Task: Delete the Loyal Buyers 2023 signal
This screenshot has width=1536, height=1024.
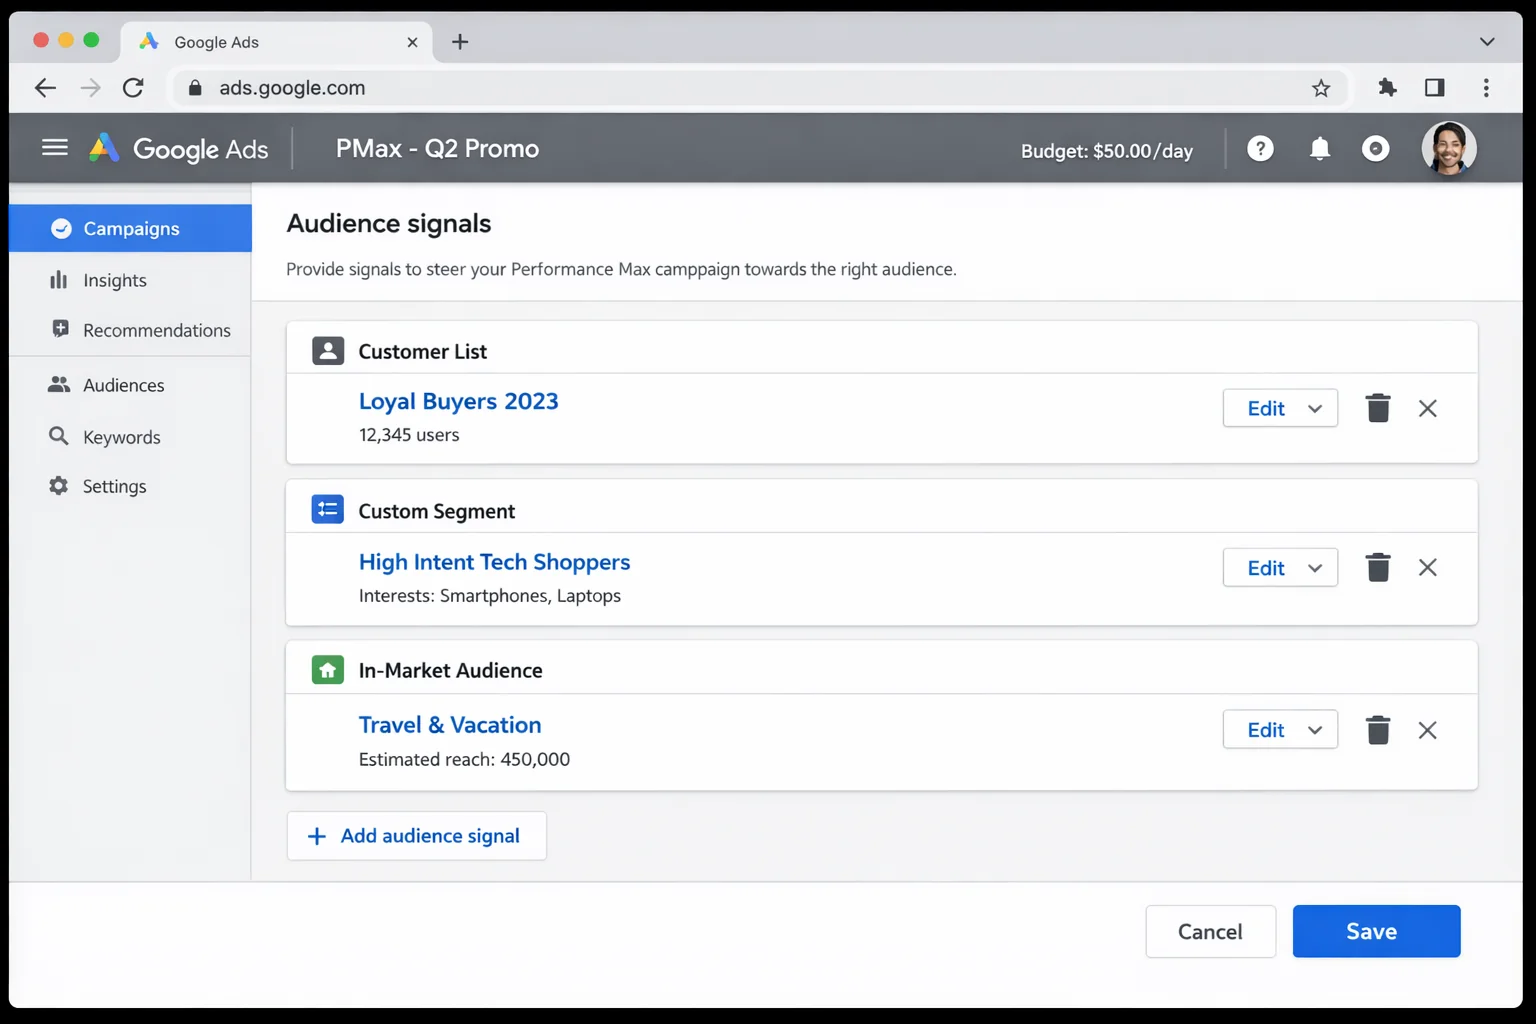Action: coord(1378,408)
